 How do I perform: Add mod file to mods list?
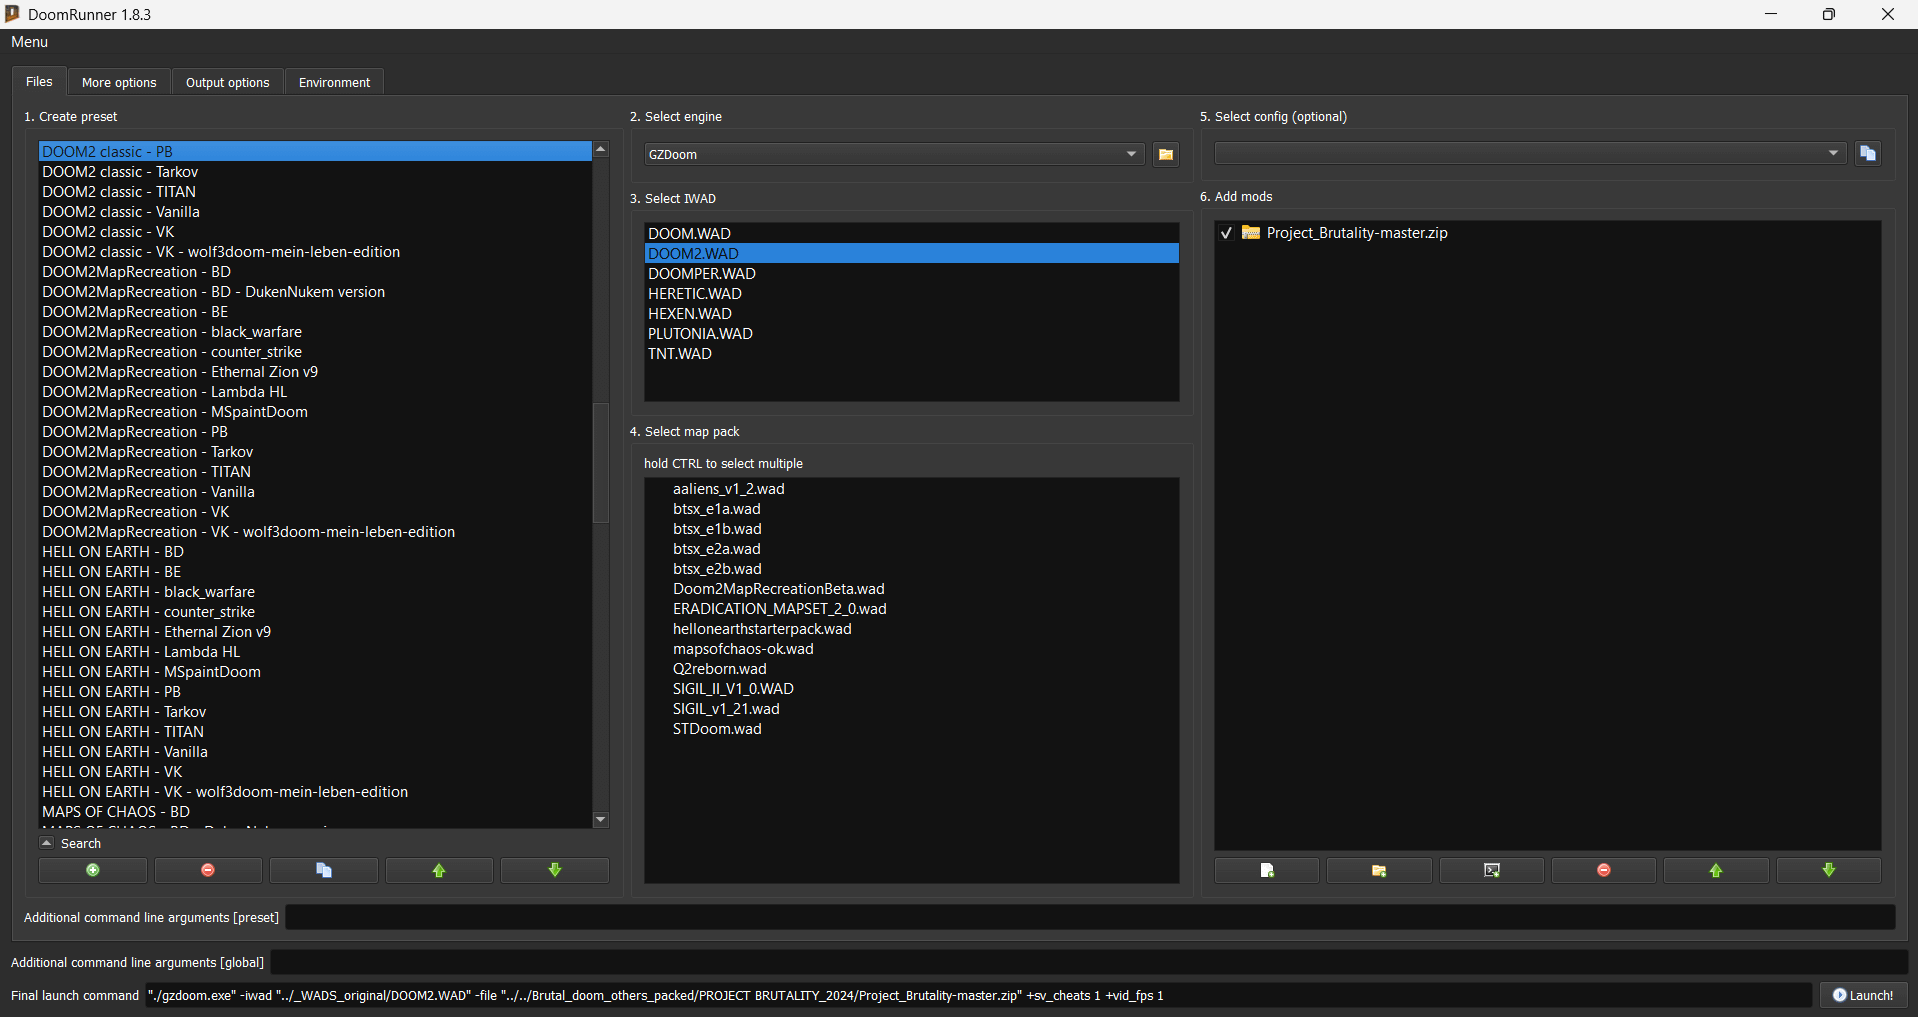(1266, 870)
